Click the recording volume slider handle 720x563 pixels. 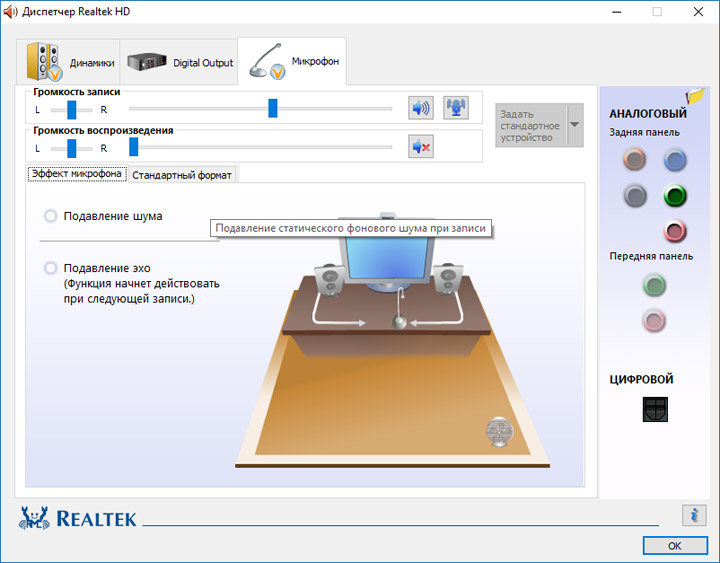pos(273,108)
